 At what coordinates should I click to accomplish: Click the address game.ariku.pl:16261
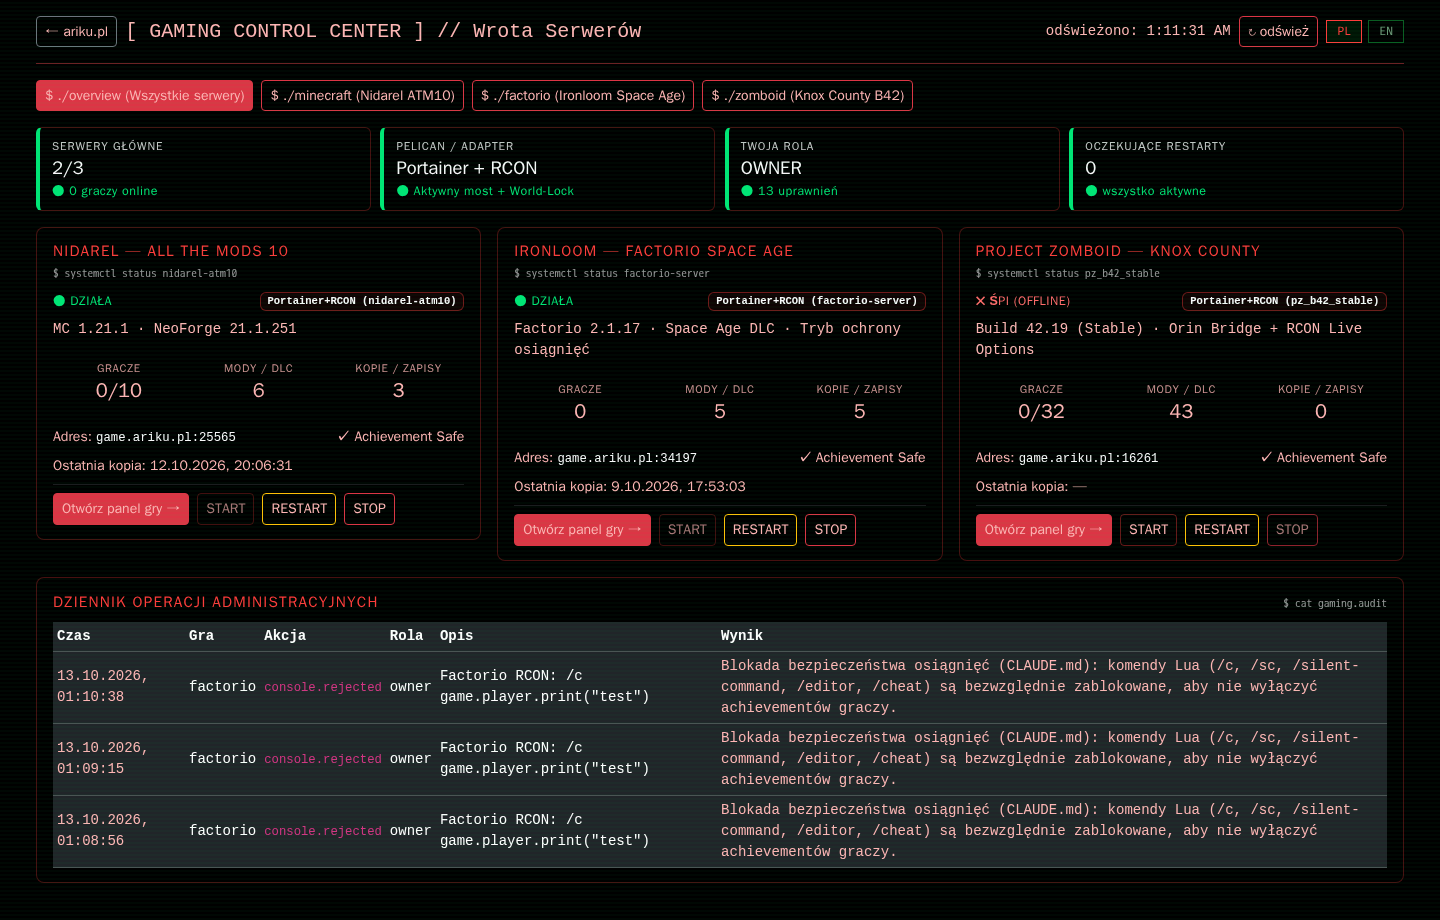pos(1088,458)
